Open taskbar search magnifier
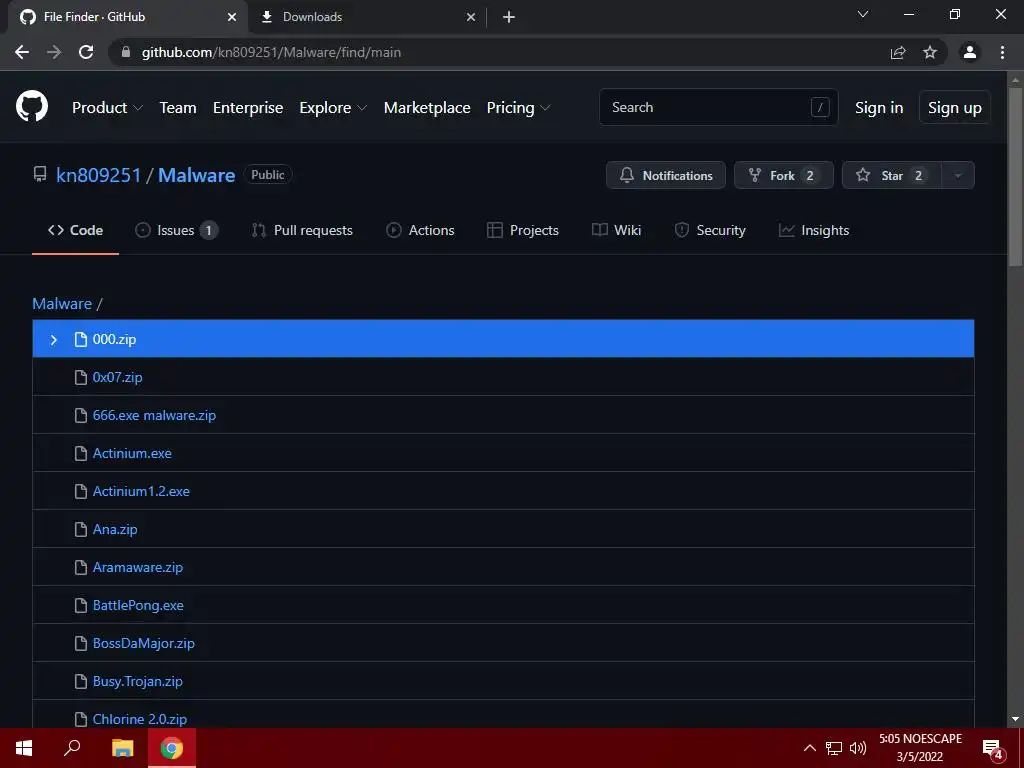Image resolution: width=1024 pixels, height=768 pixels. 72,748
